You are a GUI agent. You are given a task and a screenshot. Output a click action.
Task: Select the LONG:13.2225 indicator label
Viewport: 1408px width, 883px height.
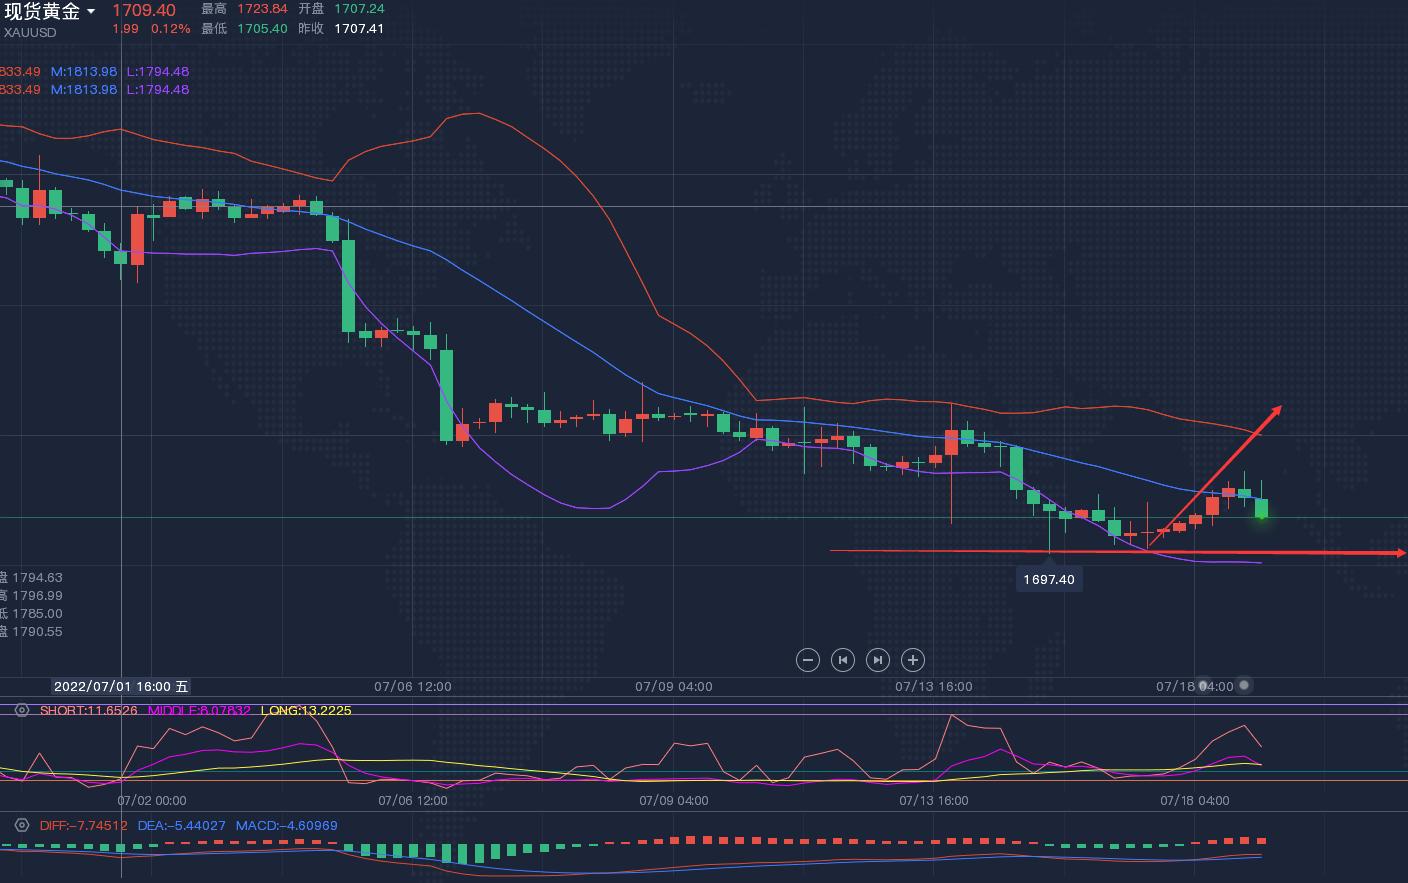click(306, 710)
